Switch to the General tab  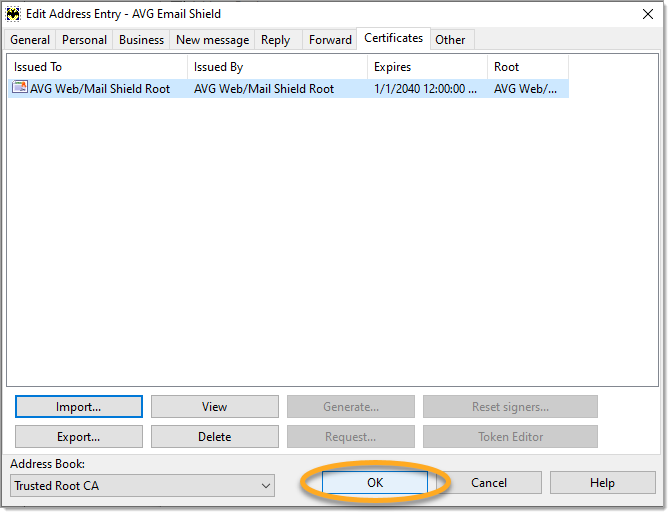(30, 40)
